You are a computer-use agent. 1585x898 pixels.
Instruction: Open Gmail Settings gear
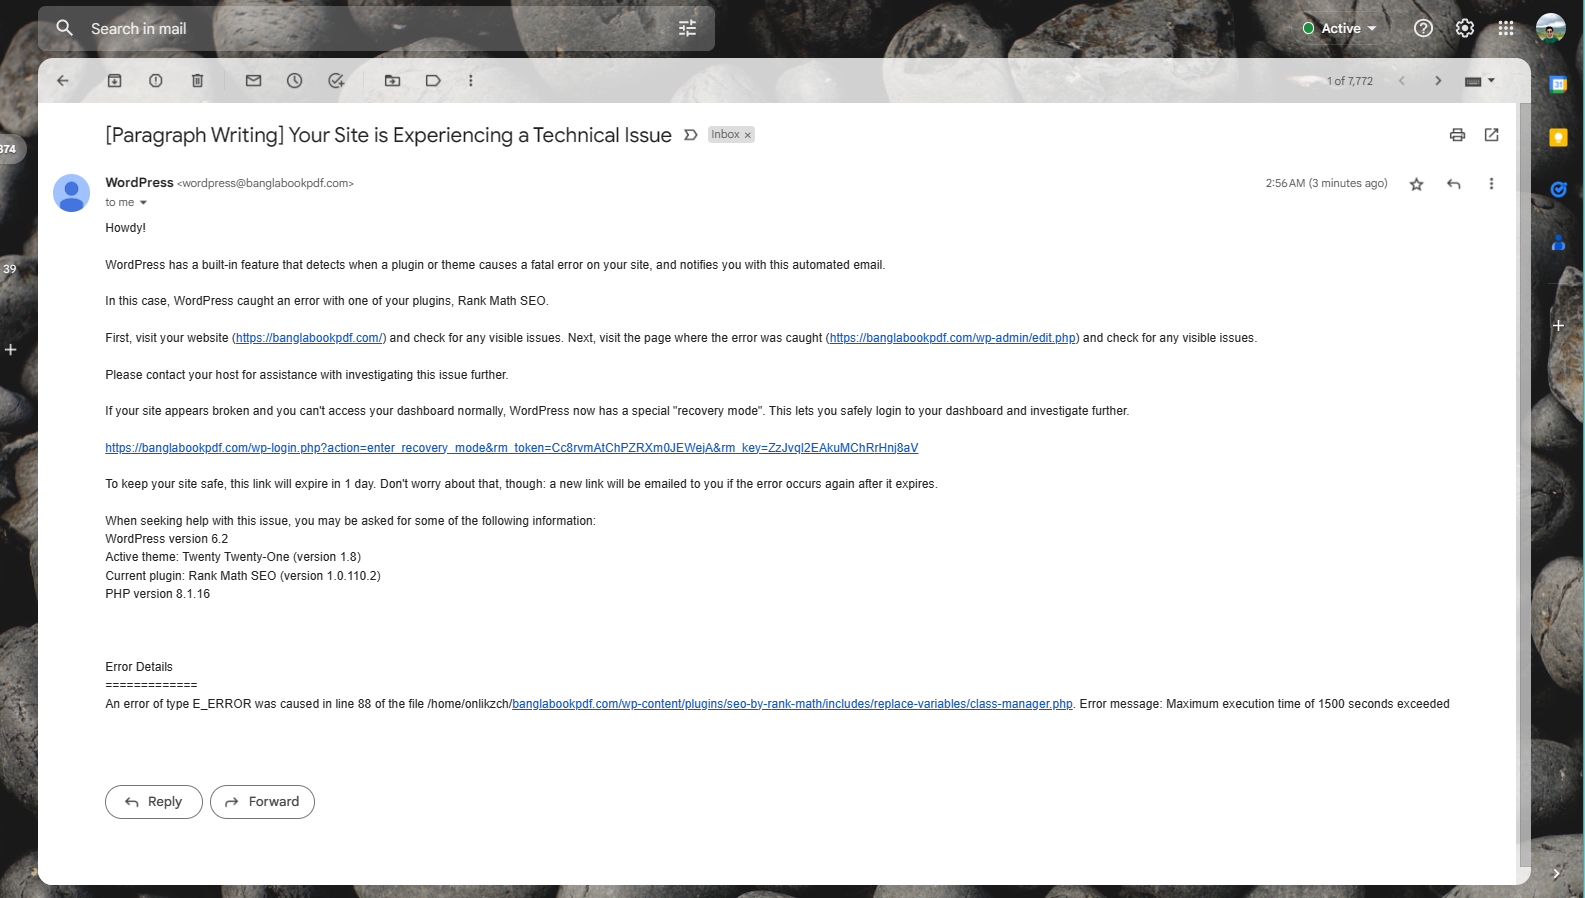[x=1465, y=28]
